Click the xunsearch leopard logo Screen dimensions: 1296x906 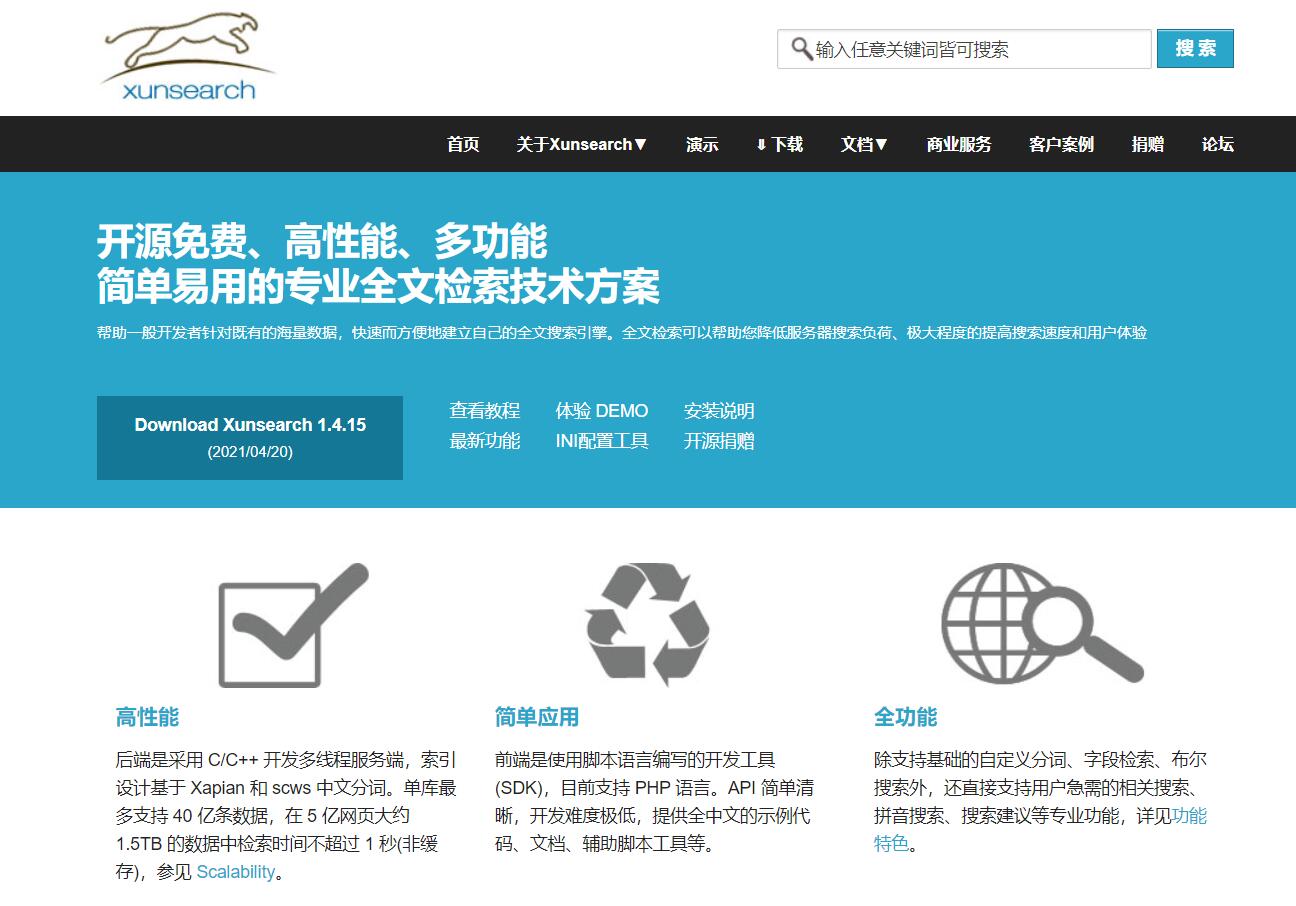point(187,56)
